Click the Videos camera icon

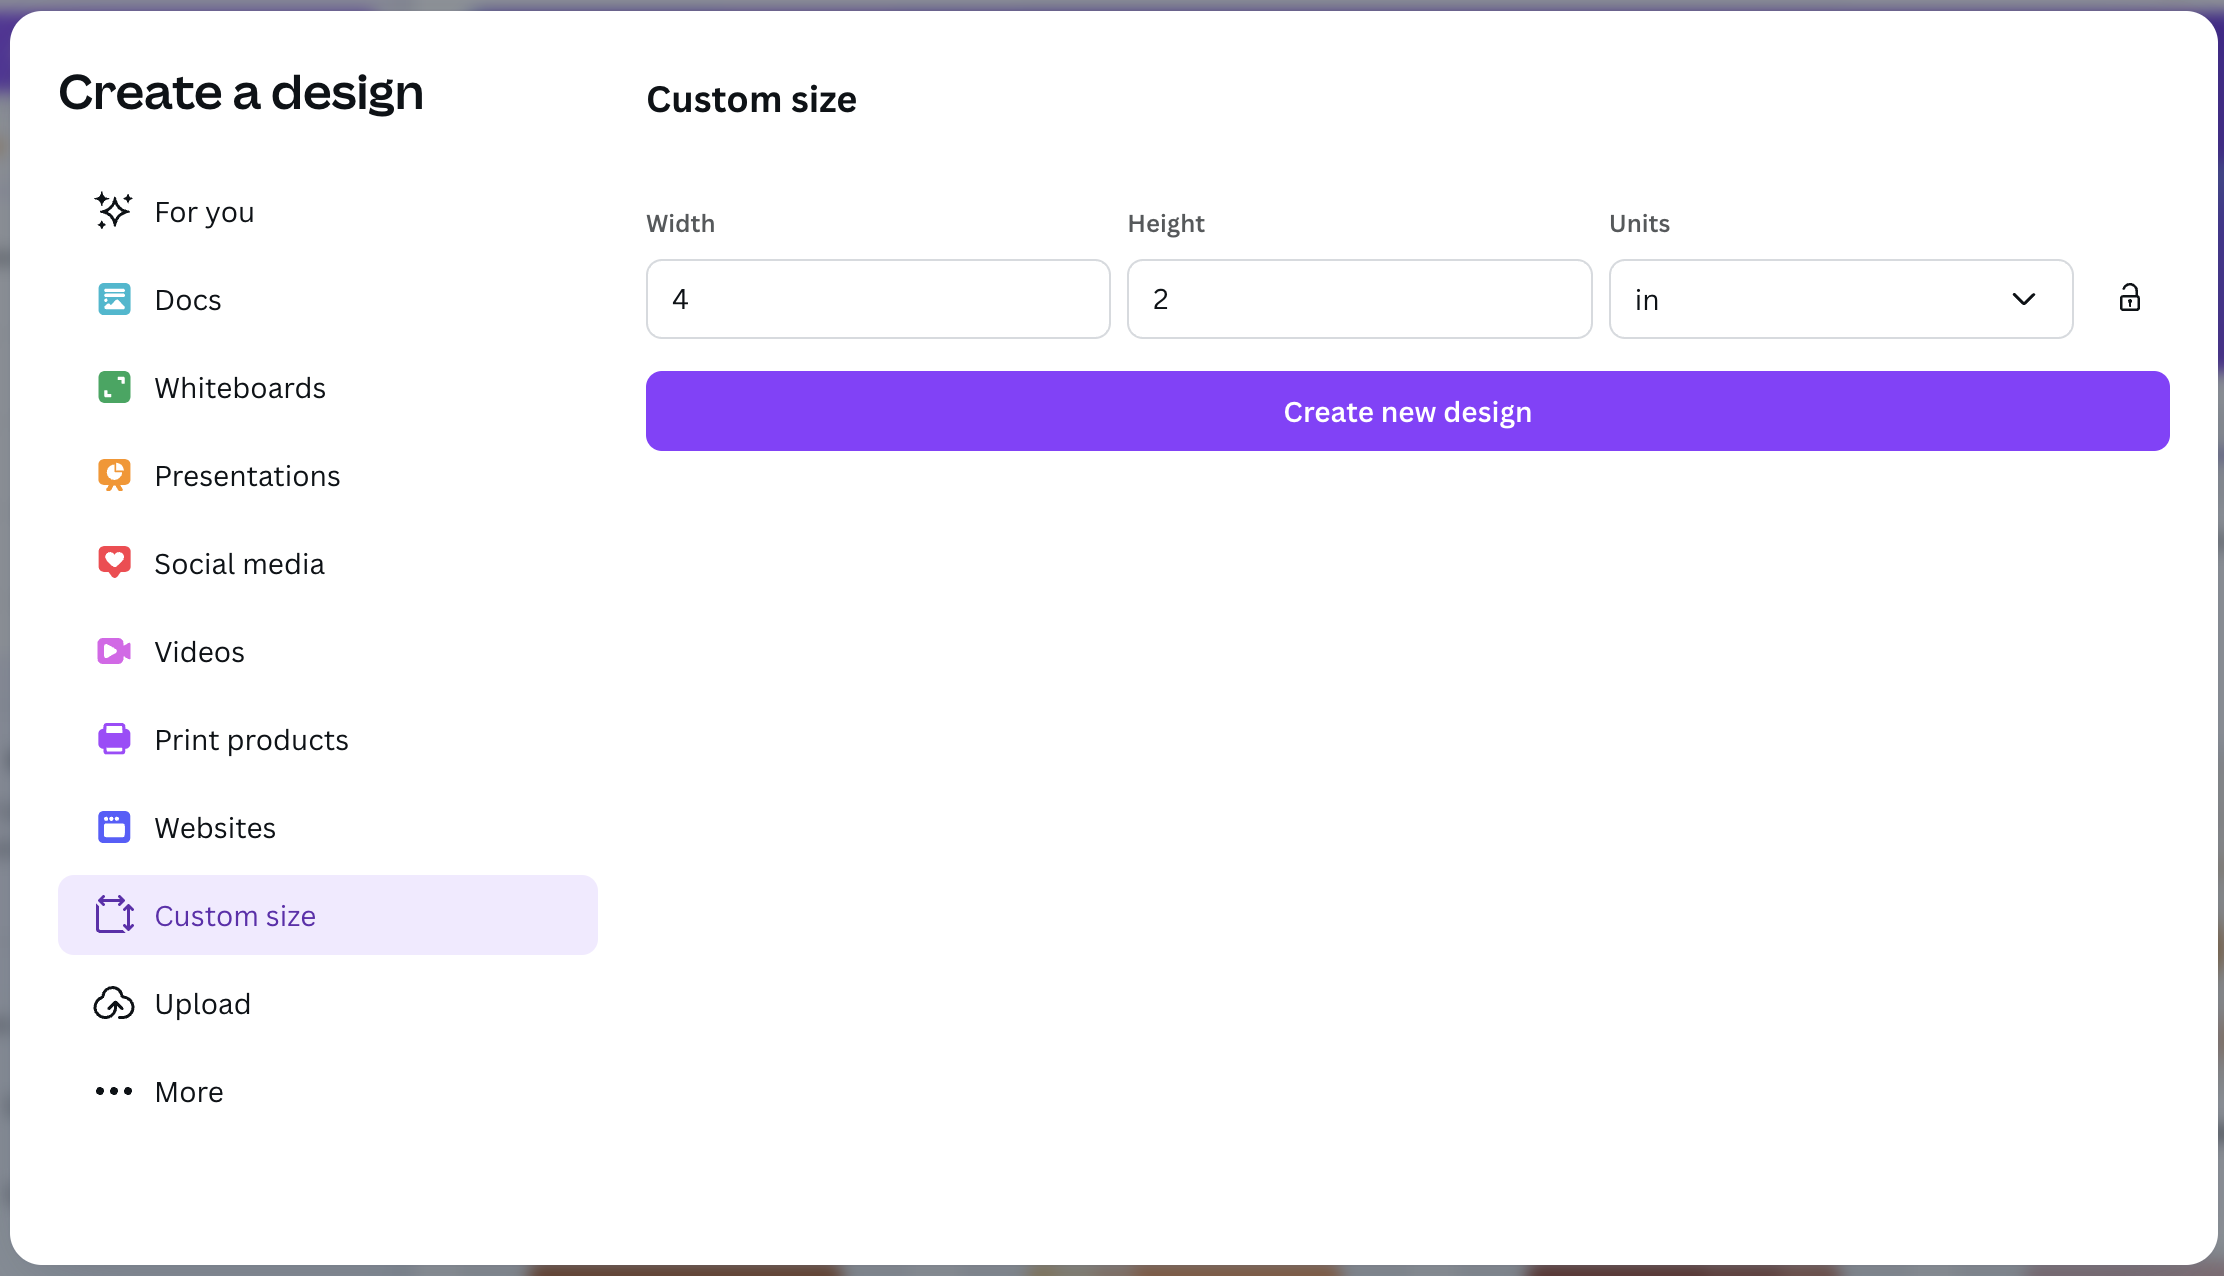pyautogui.click(x=114, y=651)
